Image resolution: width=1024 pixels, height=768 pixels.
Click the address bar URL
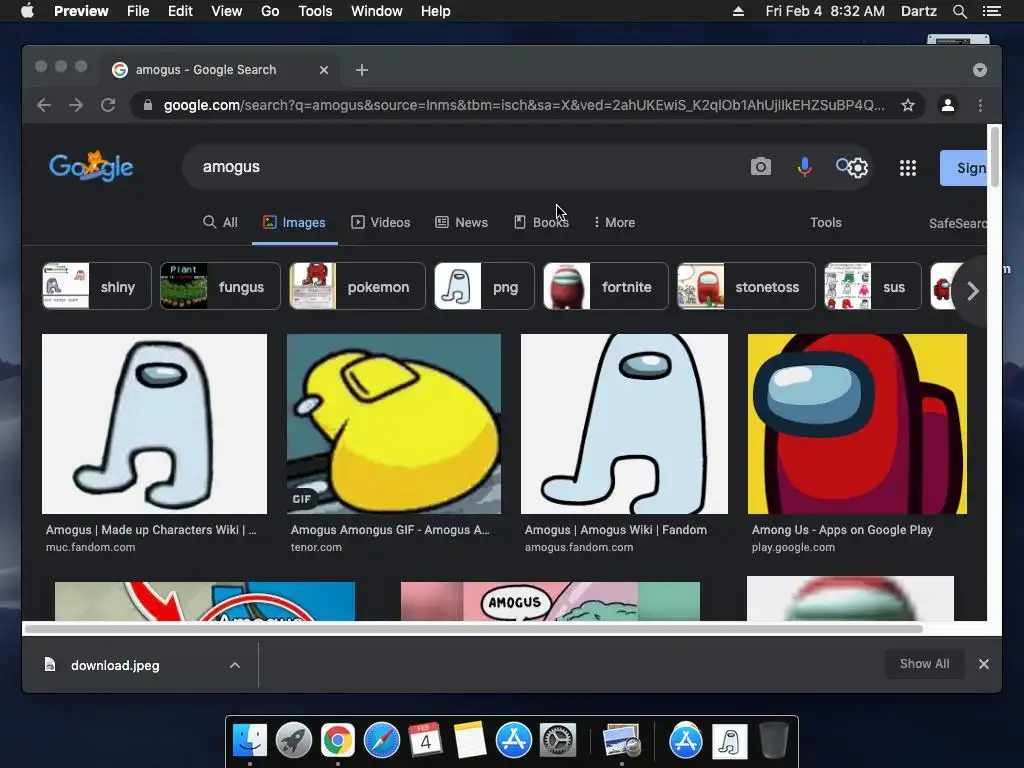524,105
